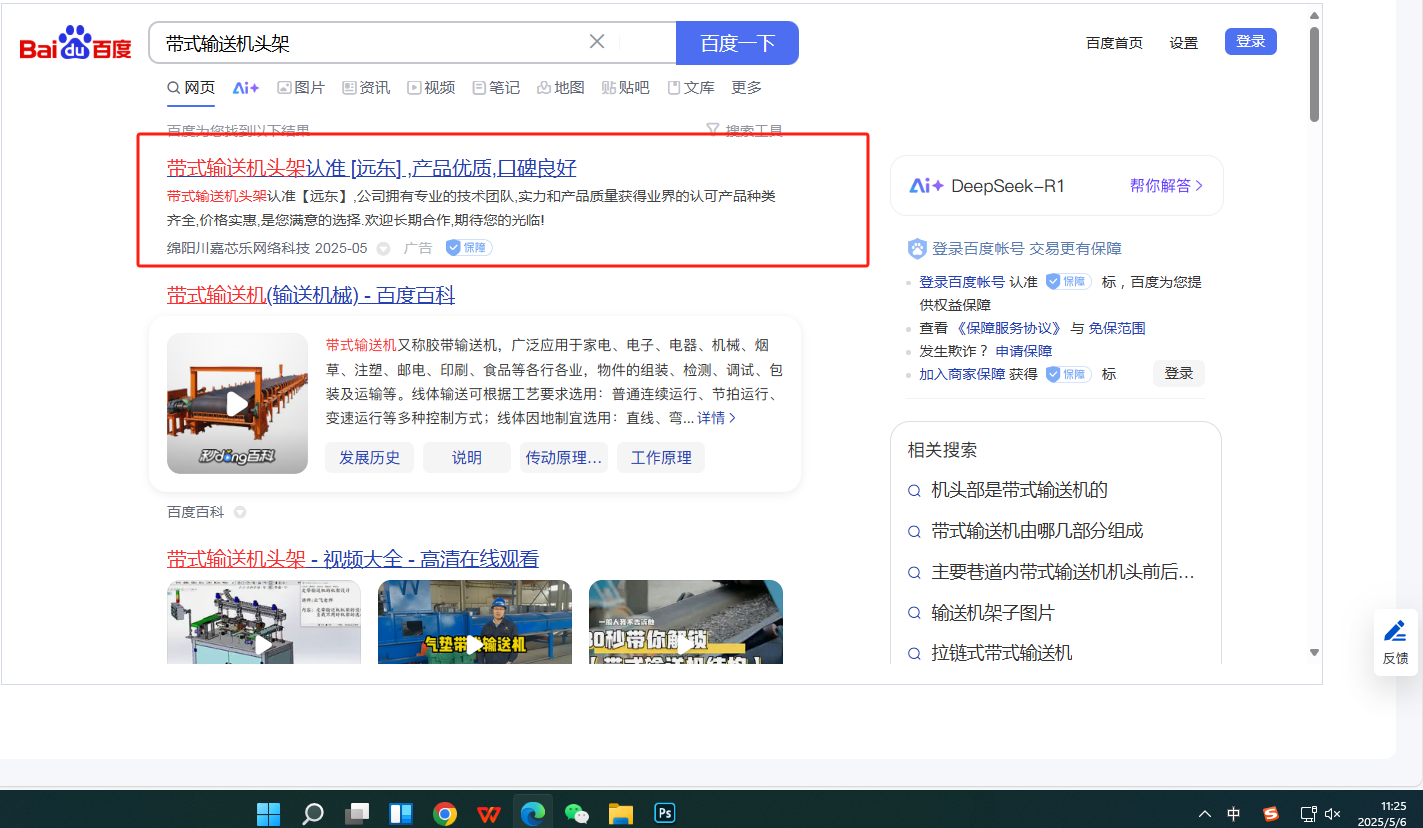Clear the search box with the X icon
This screenshot has width=1423, height=828.
pos(597,42)
